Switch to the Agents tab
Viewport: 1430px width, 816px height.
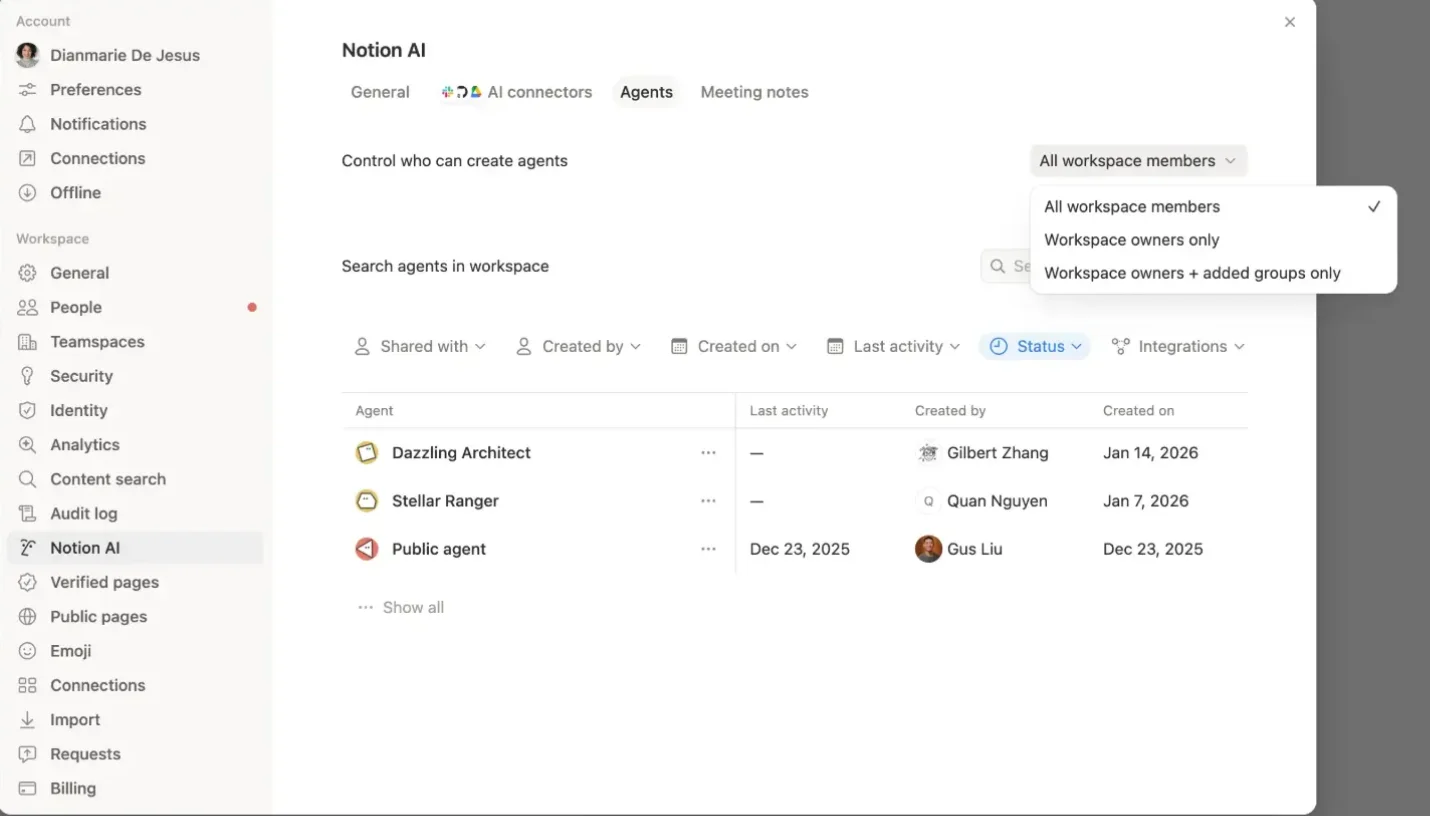coord(646,92)
